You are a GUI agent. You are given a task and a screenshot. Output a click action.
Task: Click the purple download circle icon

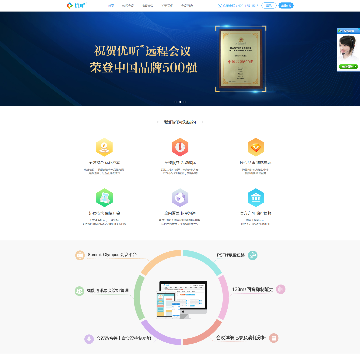89,339
